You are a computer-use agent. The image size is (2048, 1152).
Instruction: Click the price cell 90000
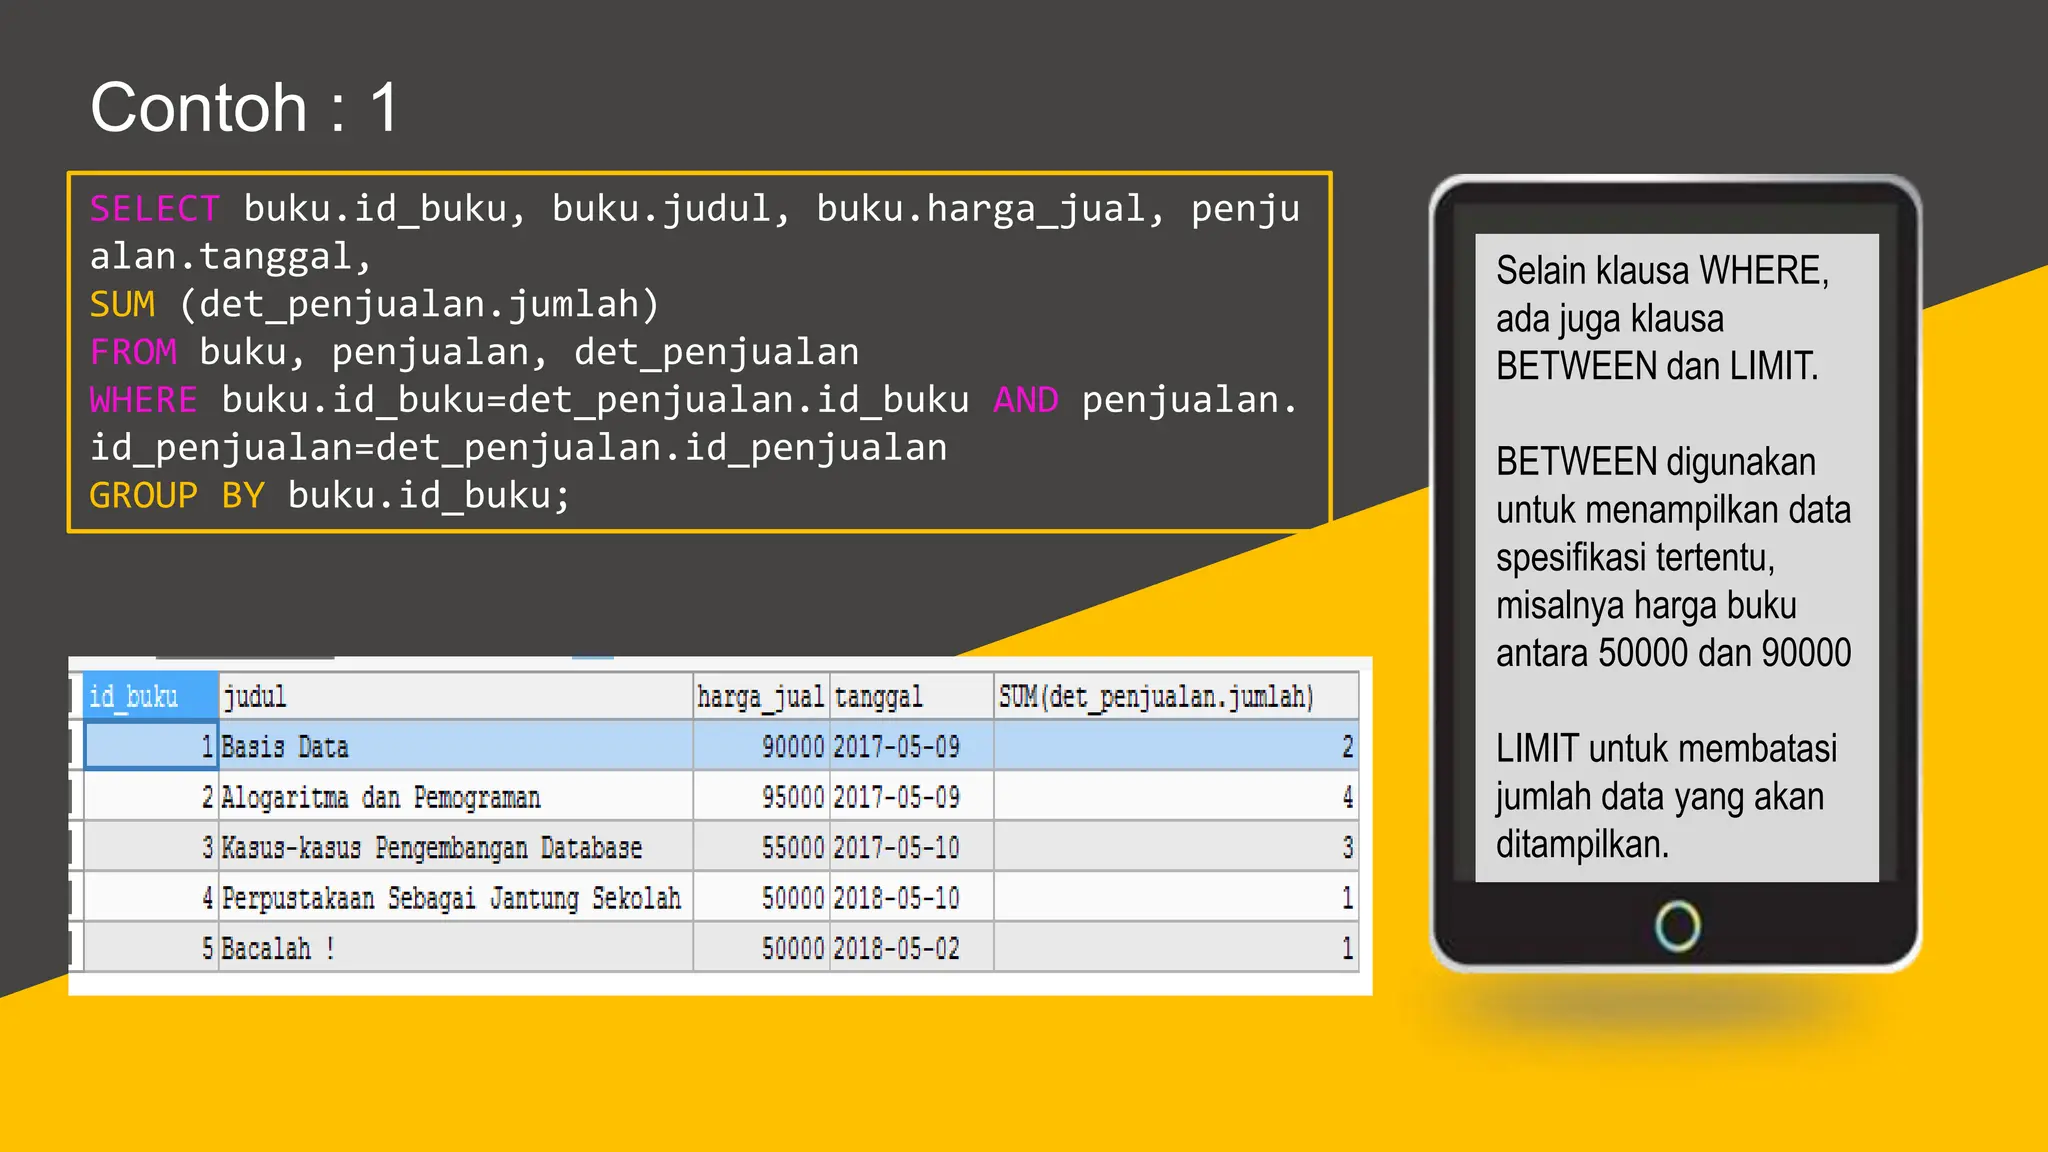point(761,746)
